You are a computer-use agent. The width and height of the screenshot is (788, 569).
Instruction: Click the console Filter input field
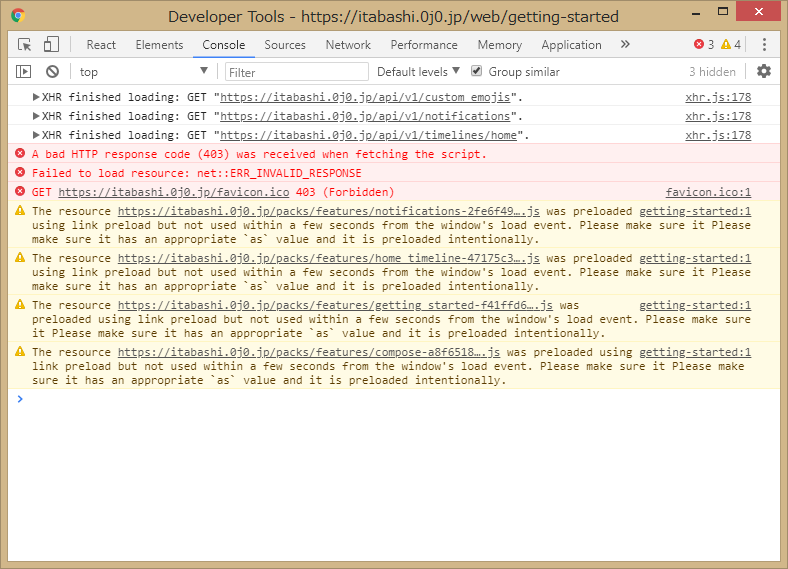tap(297, 72)
